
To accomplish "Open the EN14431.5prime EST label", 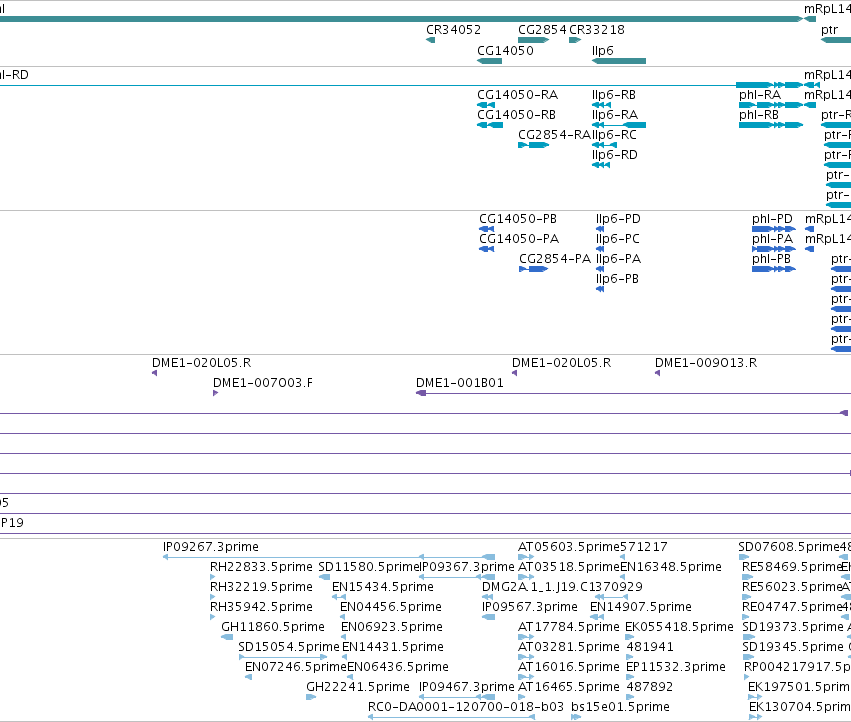I will pos(393,648).
